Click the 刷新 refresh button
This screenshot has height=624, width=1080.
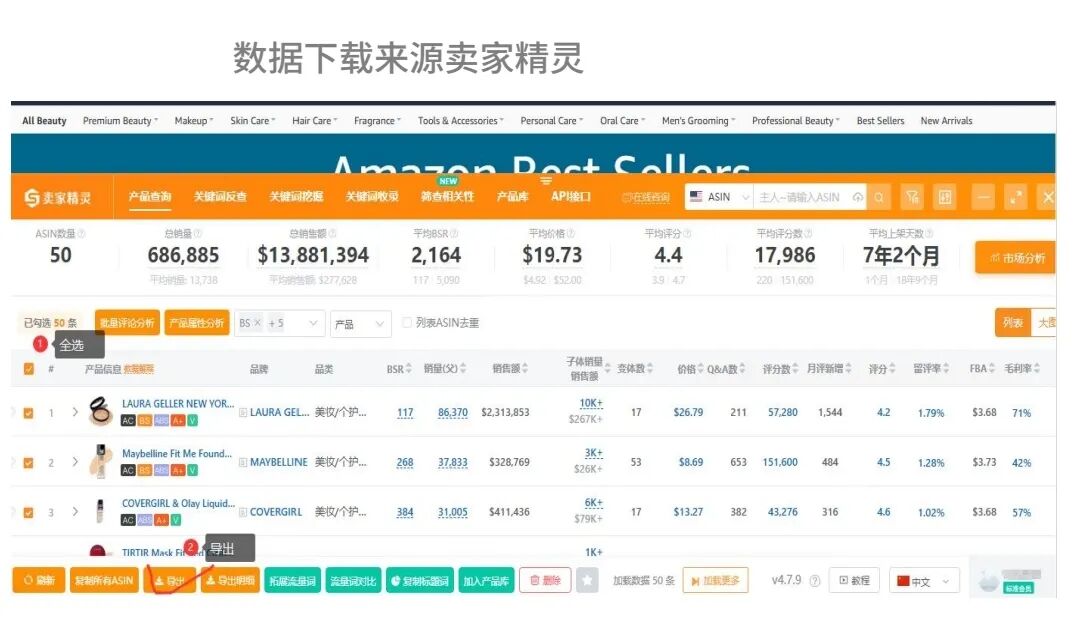pos(39,581)
